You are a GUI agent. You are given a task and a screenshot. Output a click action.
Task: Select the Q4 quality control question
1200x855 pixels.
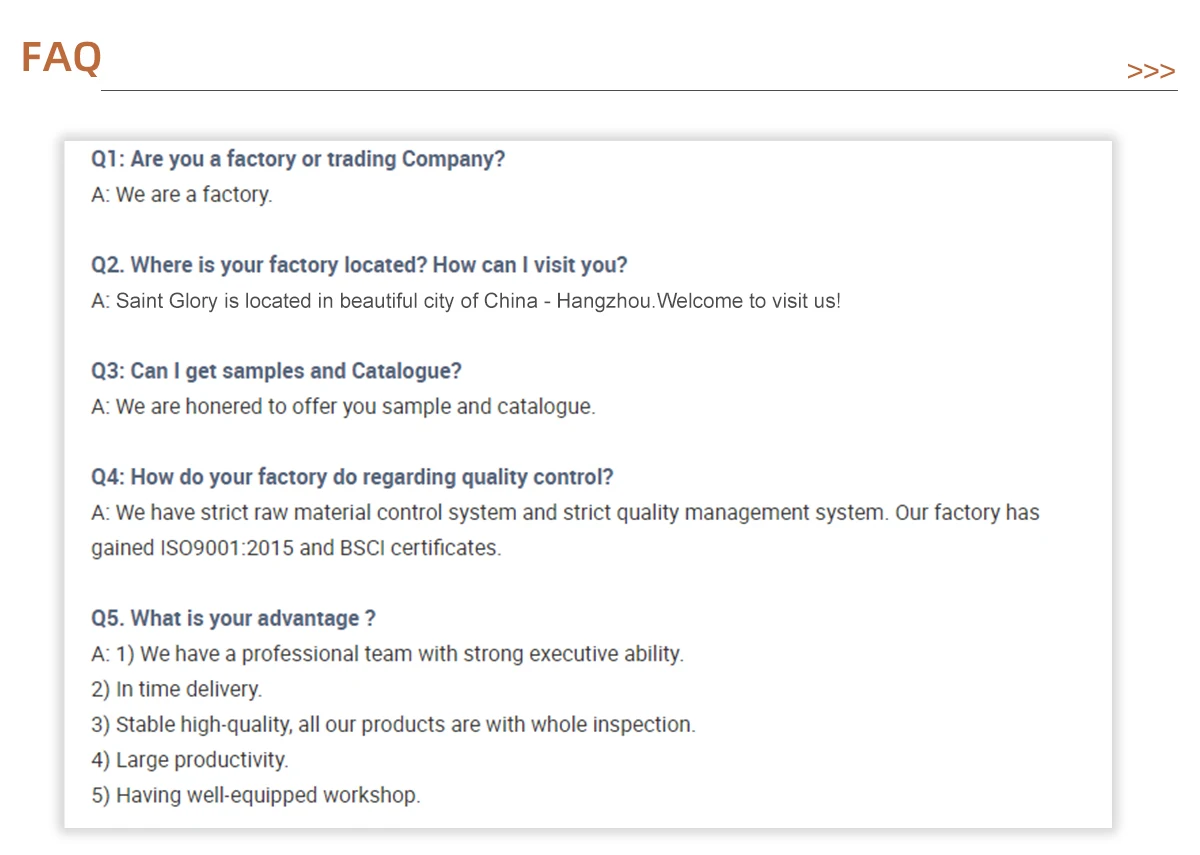352,477
